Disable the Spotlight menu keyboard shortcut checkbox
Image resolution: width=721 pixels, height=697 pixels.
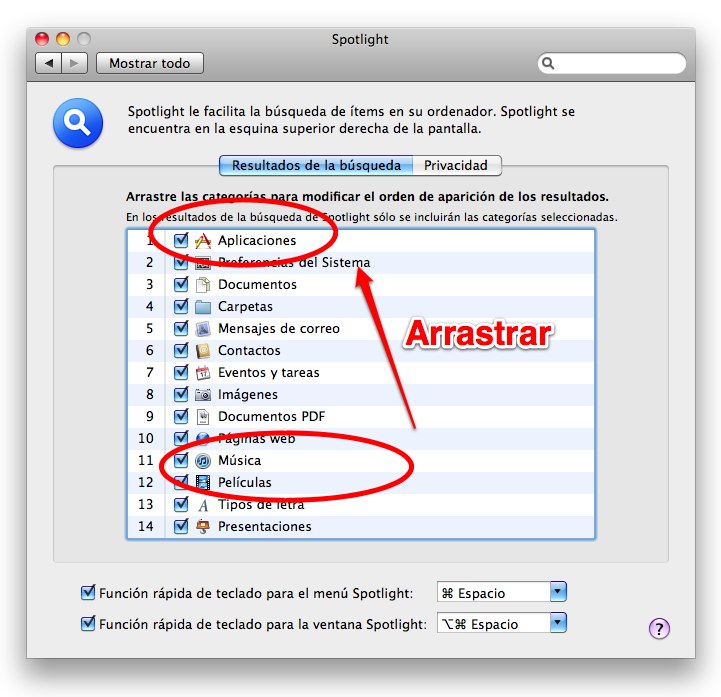click(x=88, y=593)
